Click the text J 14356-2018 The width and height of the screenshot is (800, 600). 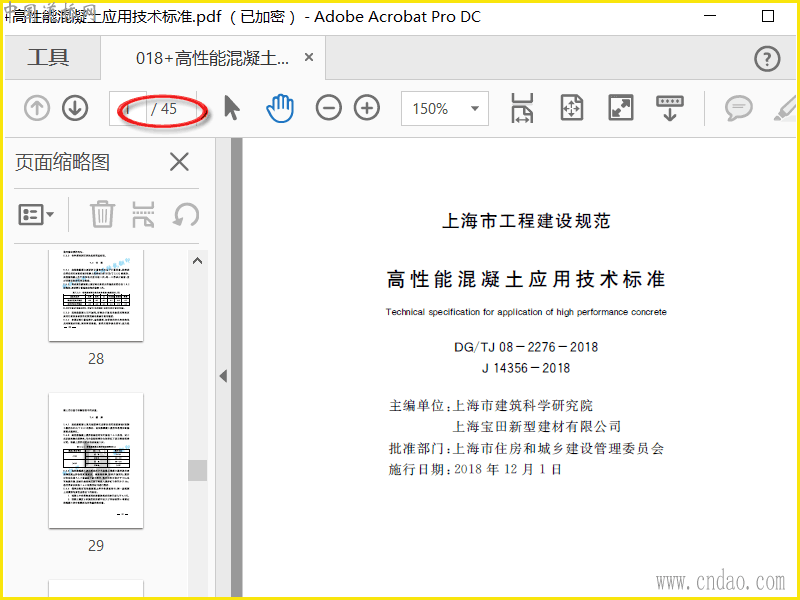click(x=526, y=368)
